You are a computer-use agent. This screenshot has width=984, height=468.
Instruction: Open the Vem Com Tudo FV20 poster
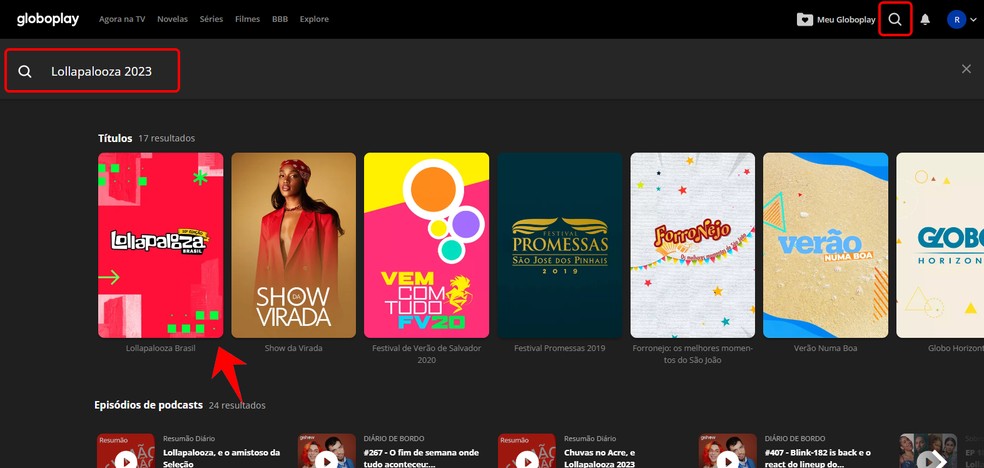point(426,245)
